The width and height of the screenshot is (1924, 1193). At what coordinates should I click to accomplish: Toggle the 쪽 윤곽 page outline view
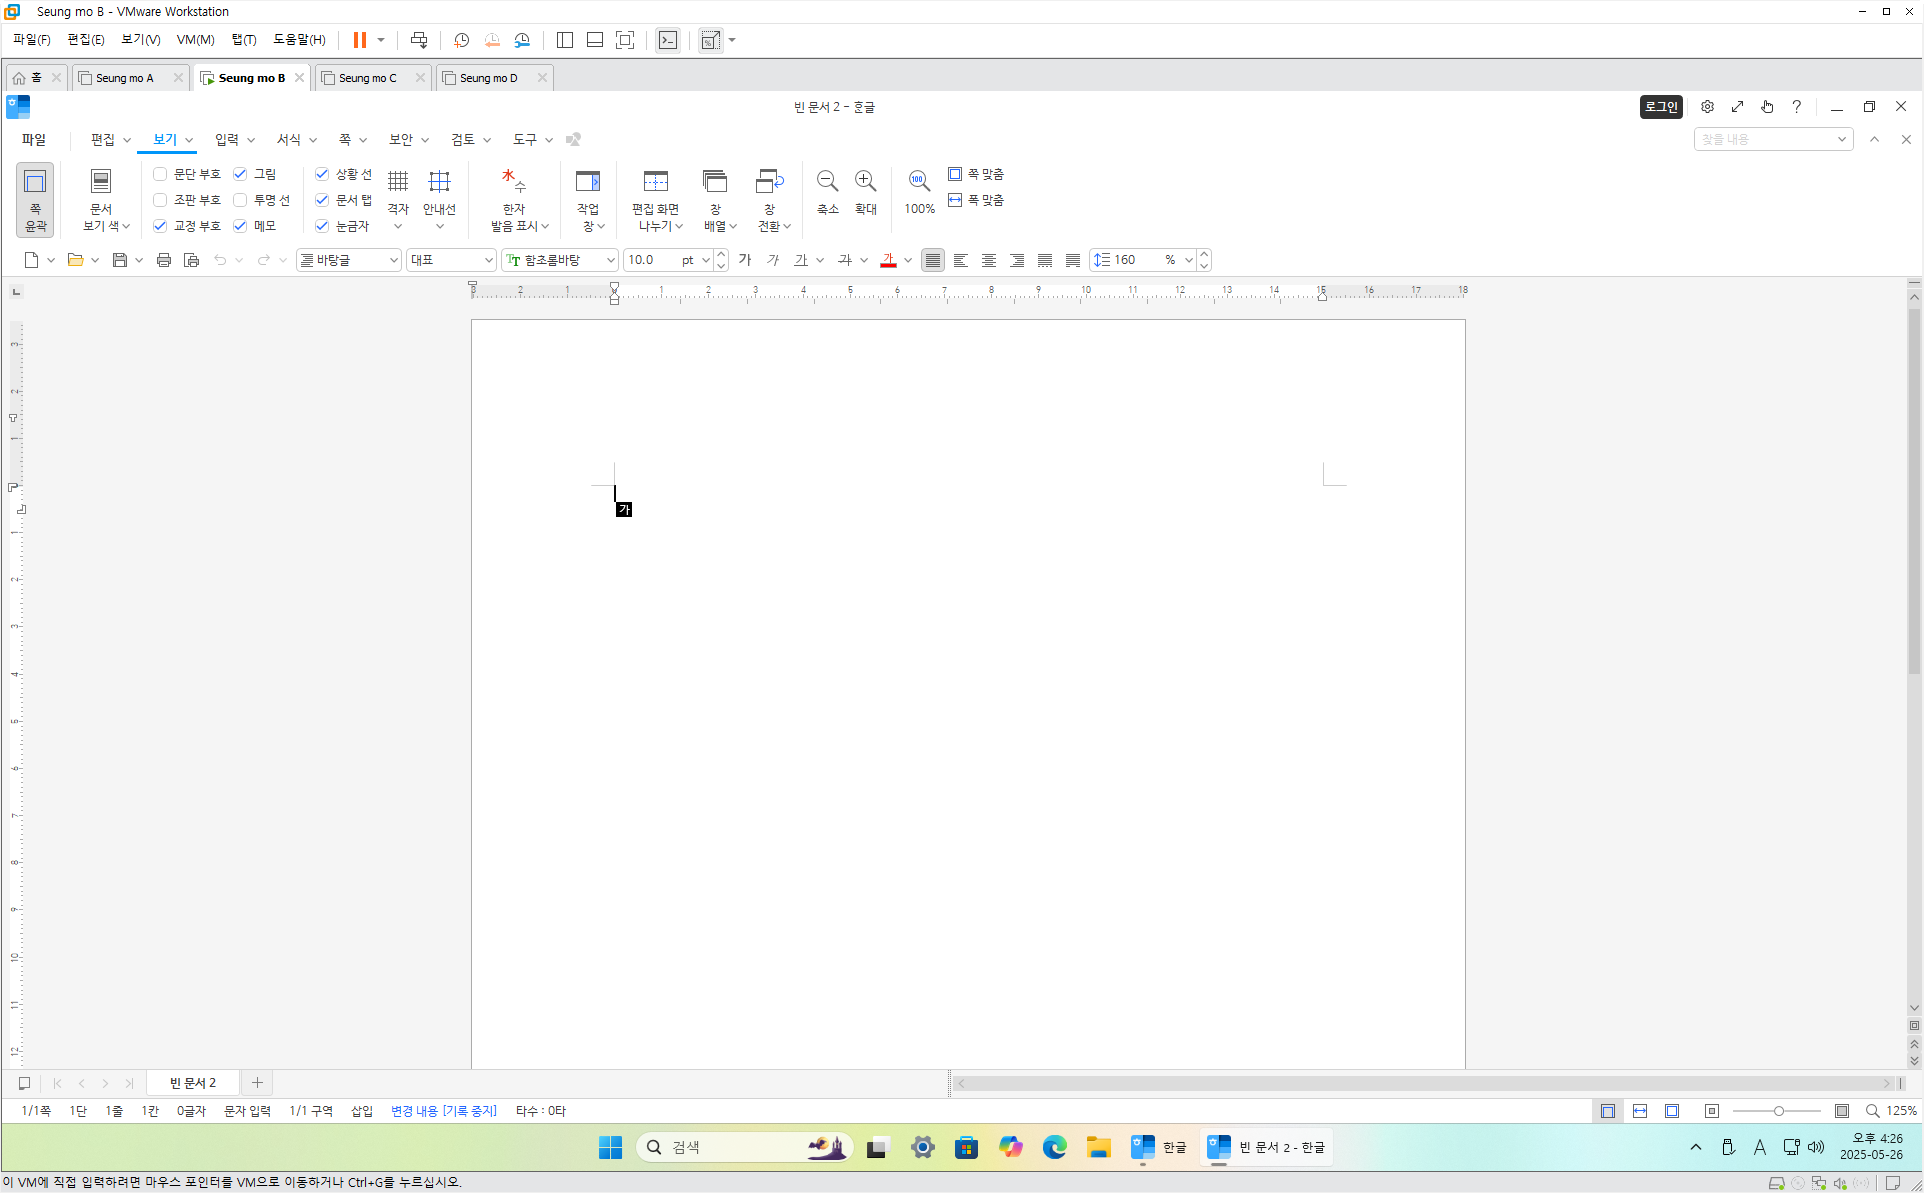pos(35,200)
